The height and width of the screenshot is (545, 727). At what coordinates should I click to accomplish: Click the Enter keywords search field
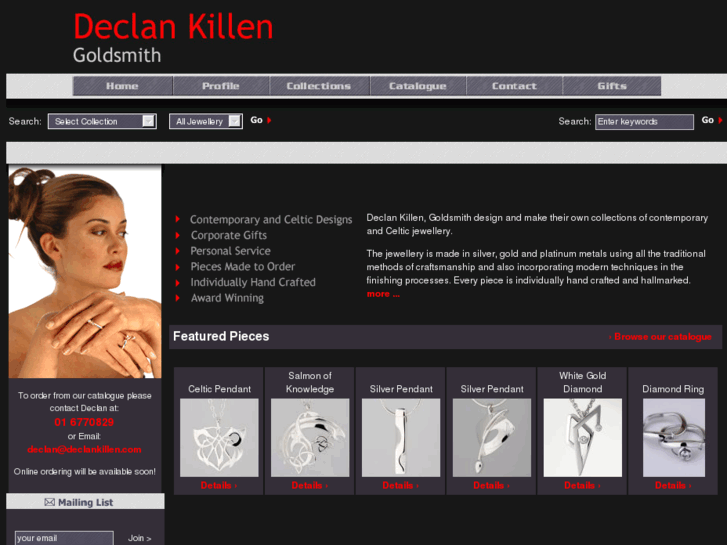(x=644, y=122)
